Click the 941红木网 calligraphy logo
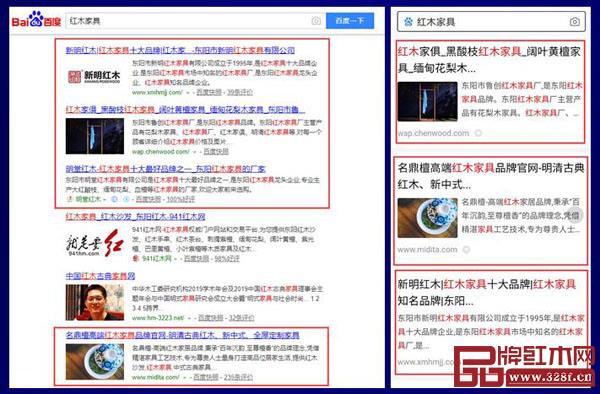 click(94, 243)
